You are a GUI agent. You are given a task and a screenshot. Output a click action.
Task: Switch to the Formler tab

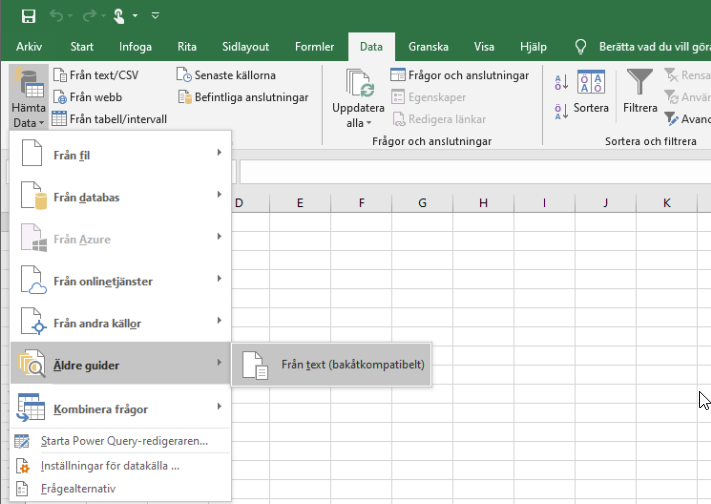315,46
